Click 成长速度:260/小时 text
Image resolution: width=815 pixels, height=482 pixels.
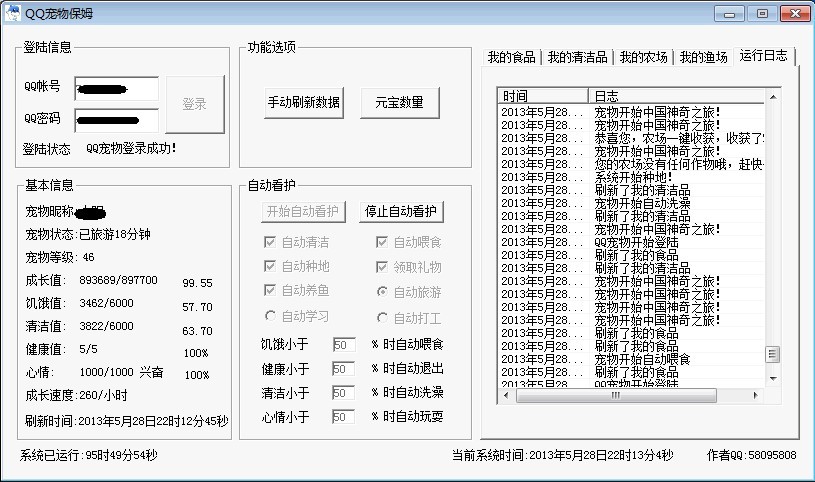pos(76,395)
